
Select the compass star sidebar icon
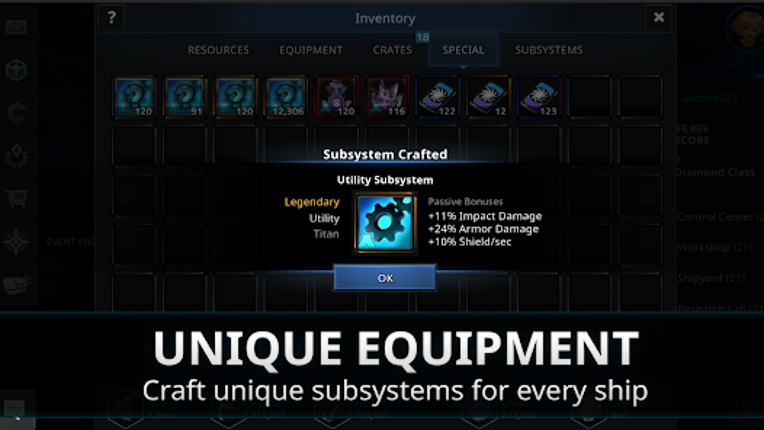point(17,242)
